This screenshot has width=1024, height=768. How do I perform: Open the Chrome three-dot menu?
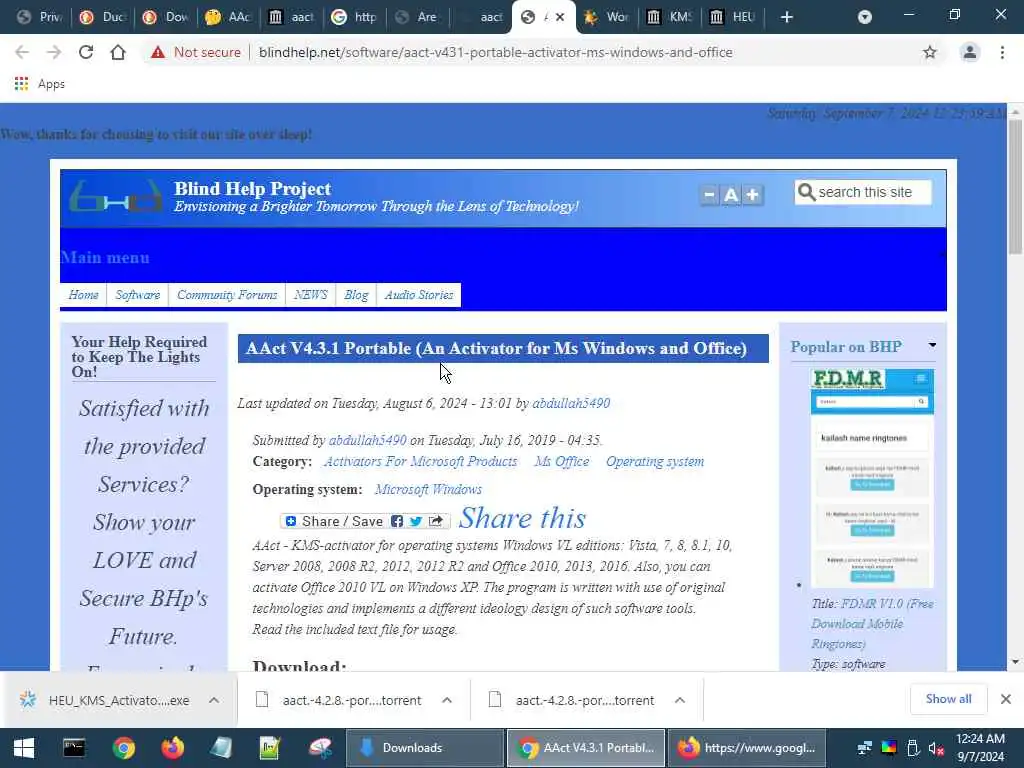coord(1002,52)
